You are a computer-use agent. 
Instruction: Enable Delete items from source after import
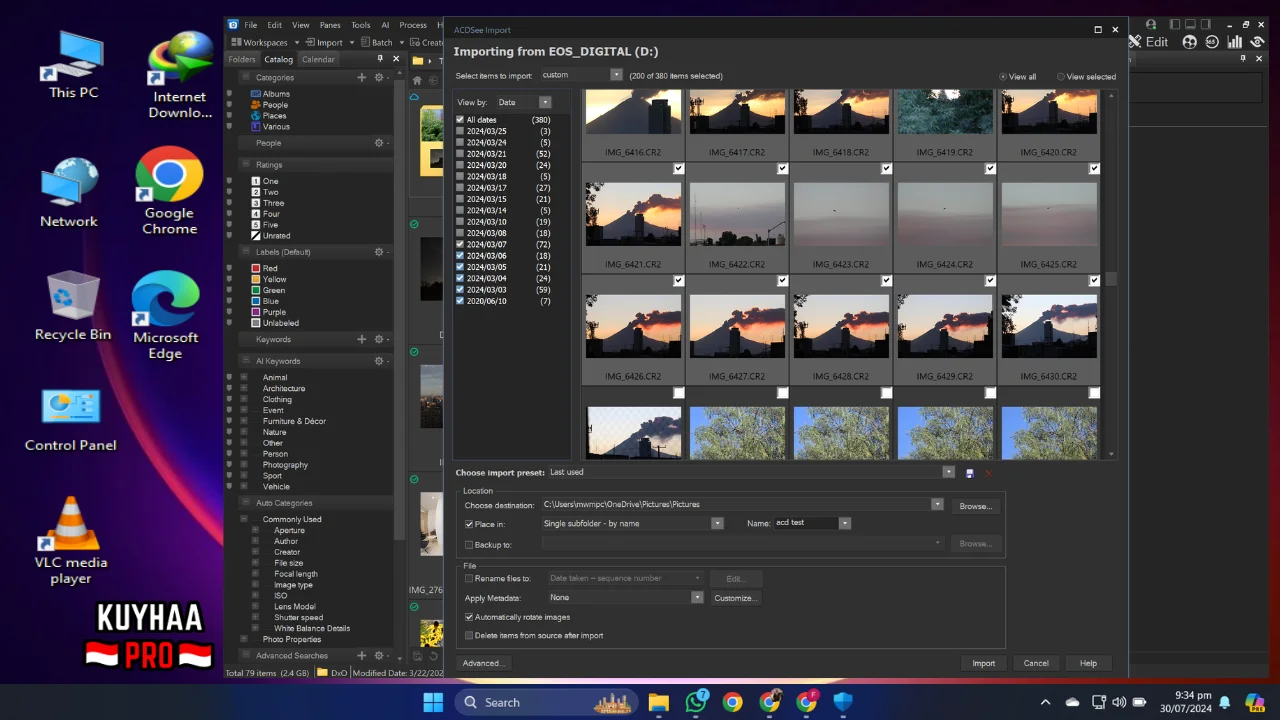pos(469,635)
